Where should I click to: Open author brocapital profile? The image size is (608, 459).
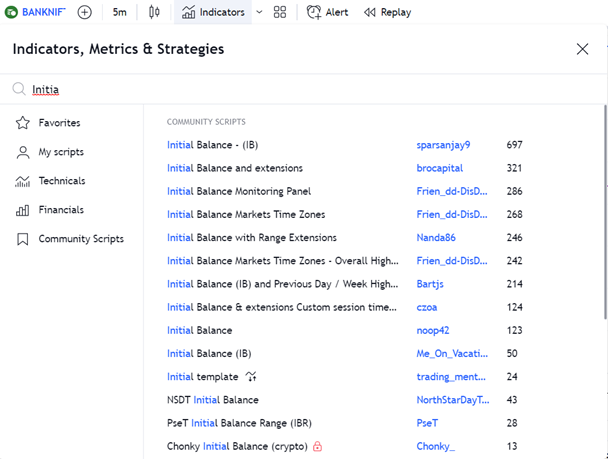(x=440, y=168)
